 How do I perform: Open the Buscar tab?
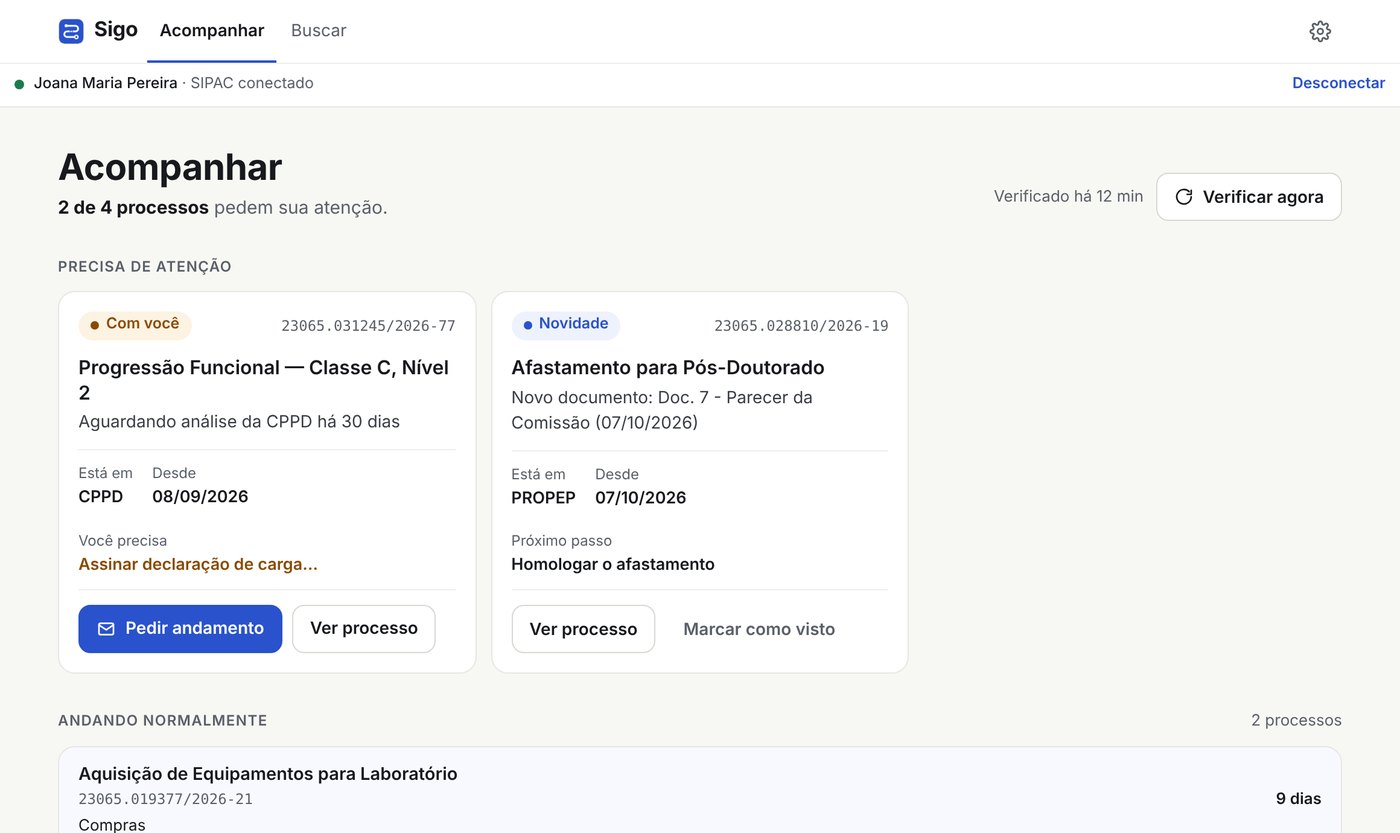coord(319,31)
